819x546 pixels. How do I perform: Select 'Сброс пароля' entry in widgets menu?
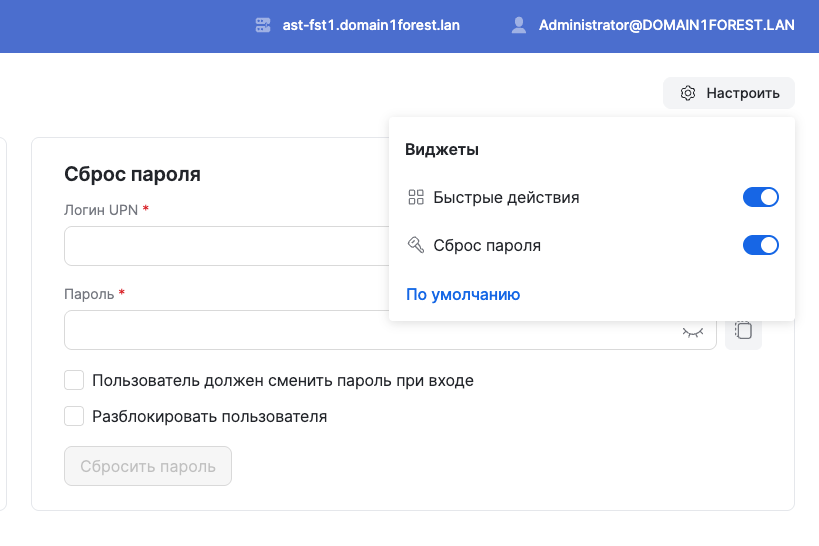click(487, 245)
